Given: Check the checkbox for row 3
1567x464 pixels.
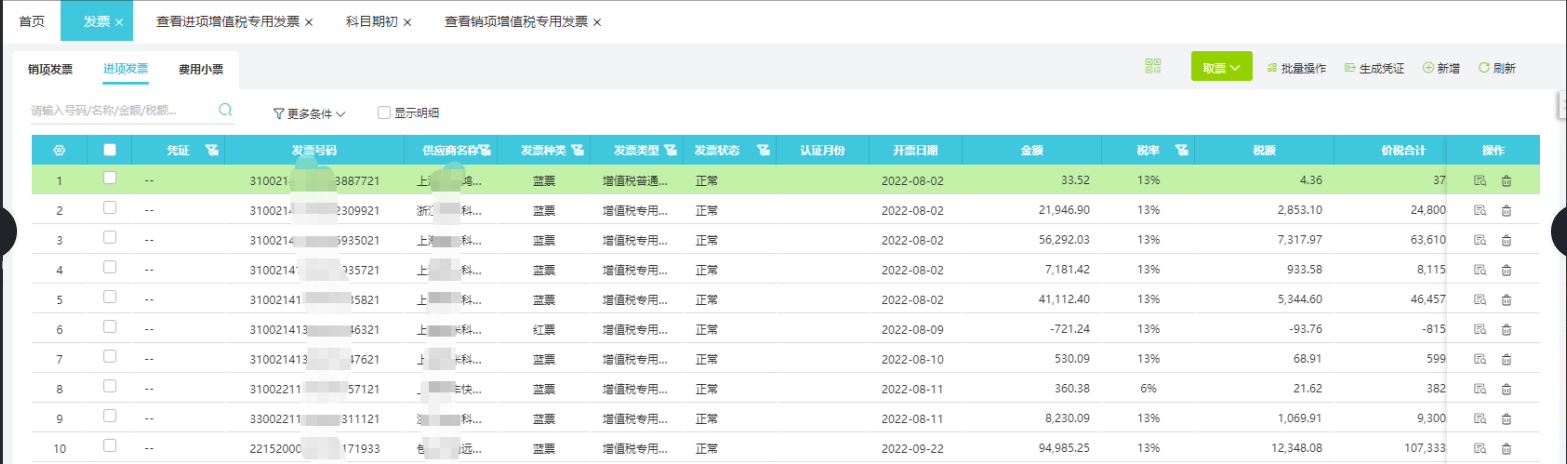Looking at the screenshot, I should pos(110,238).
